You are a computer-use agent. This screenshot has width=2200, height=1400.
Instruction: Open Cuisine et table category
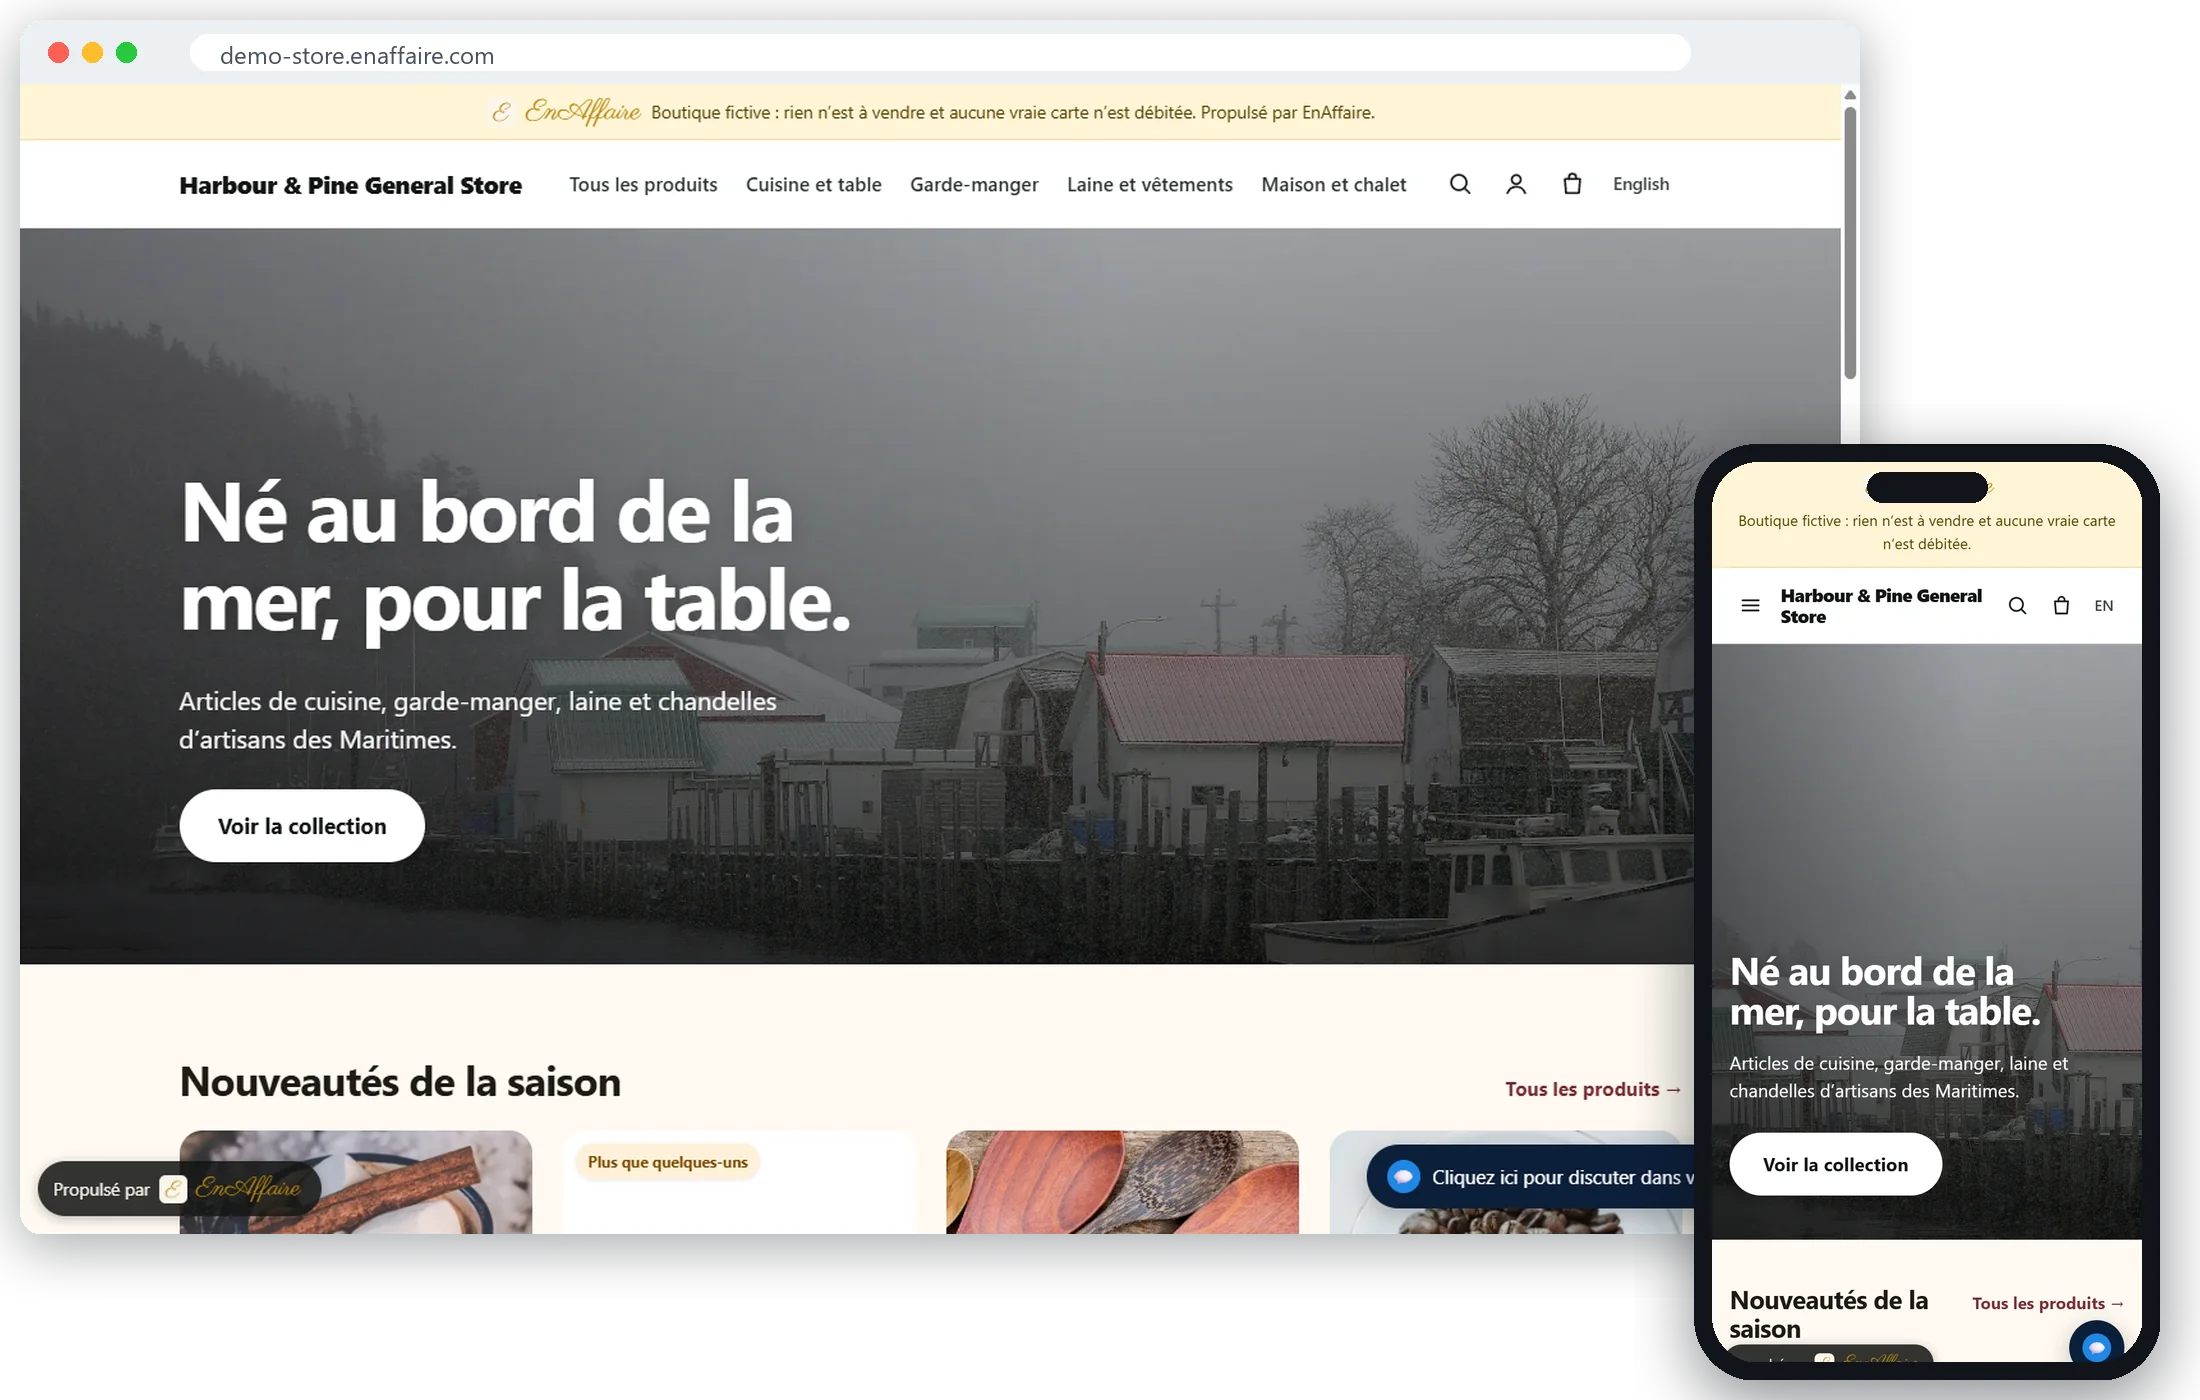813,185
